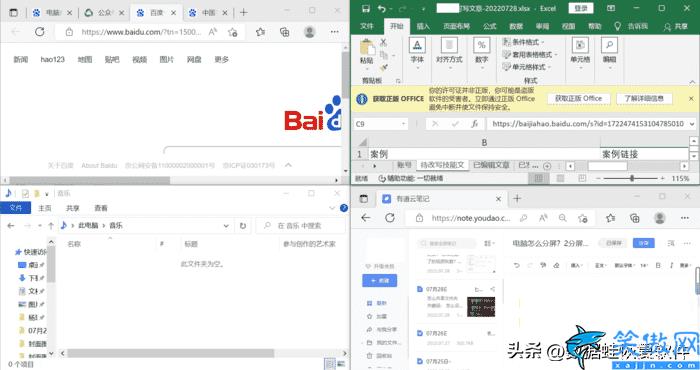Refresh the Music folder in File Explorer
The height and width of the screenshot is (370, 700).
(243, 226)
